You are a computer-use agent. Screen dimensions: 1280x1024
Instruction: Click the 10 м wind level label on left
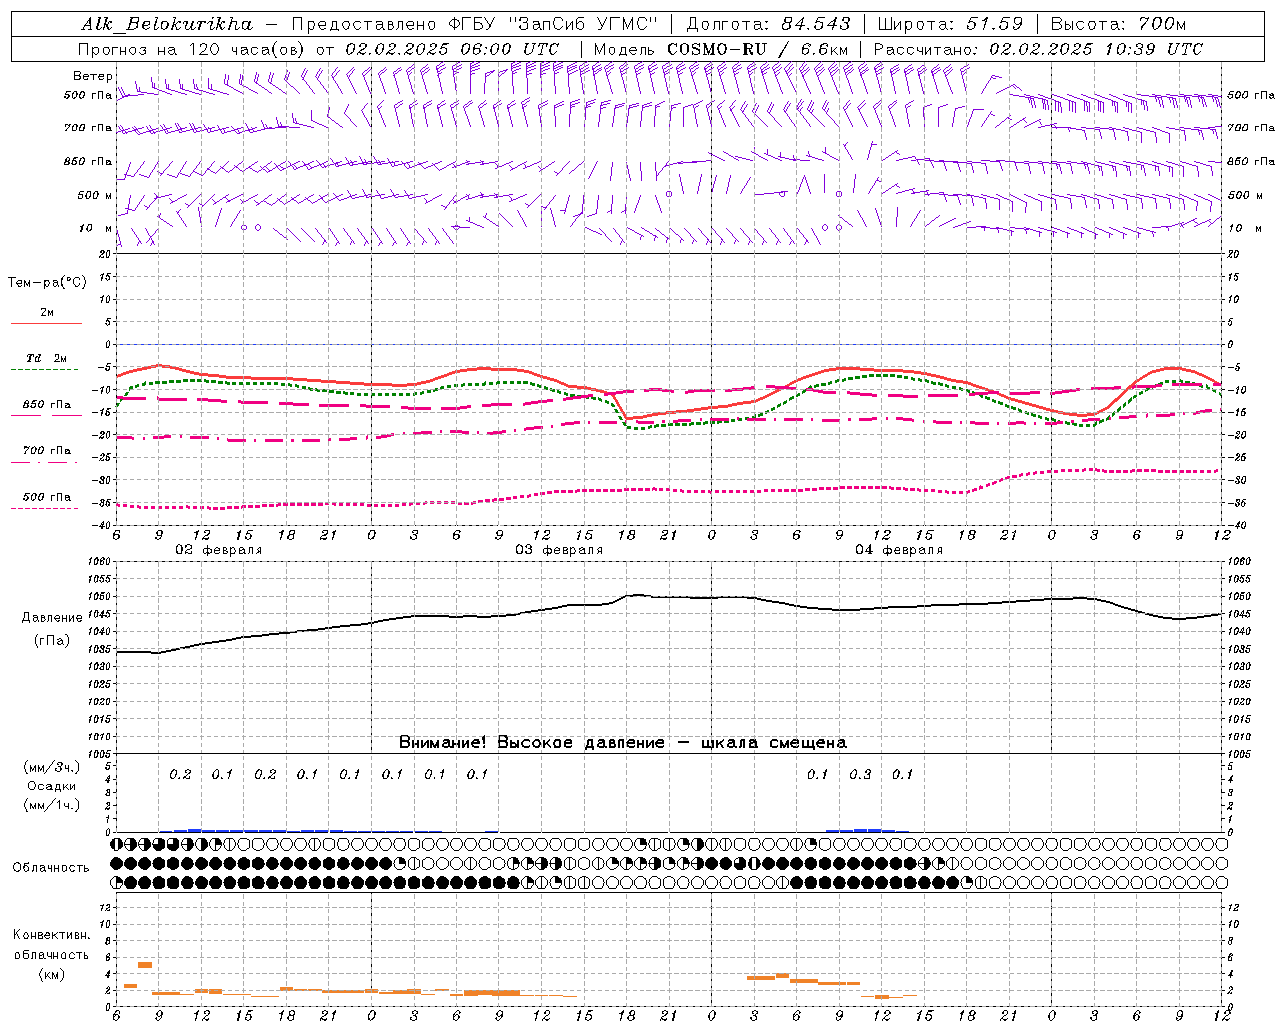pyautogui.click(x=95, y=228)
